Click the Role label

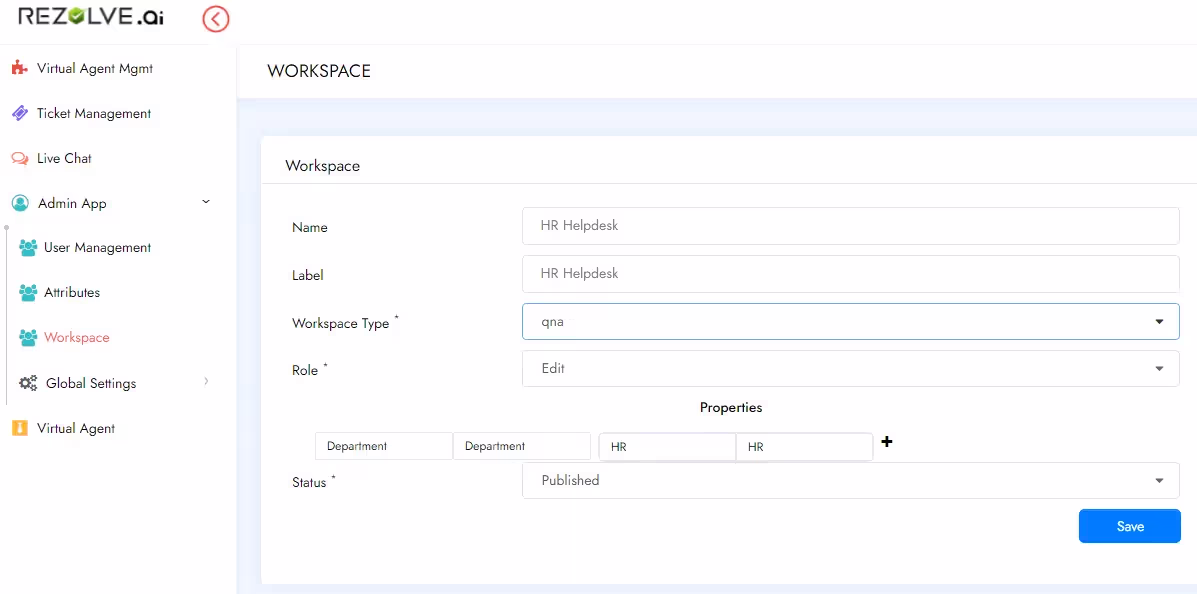click(309, 370)
